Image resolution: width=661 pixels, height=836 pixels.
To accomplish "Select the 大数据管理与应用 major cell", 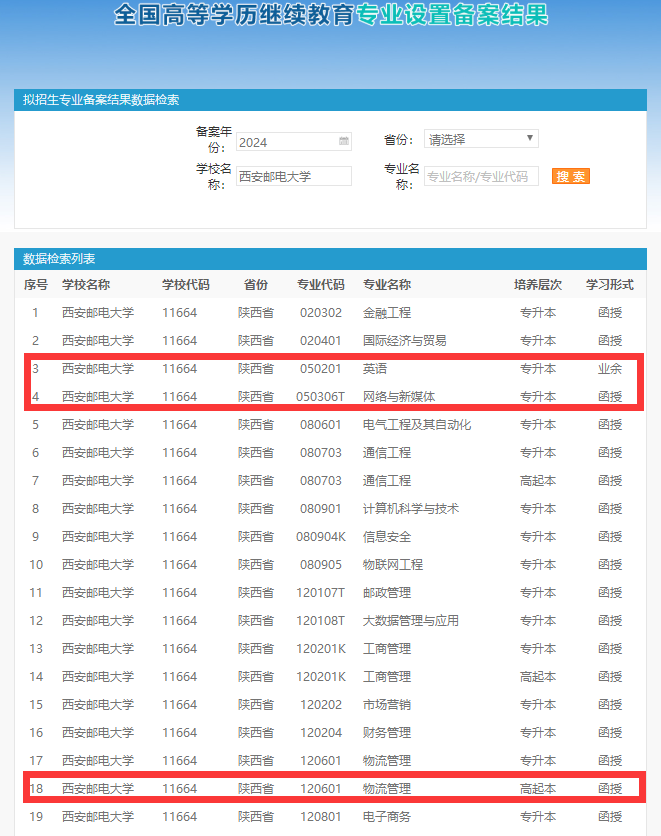I will 411,621.
